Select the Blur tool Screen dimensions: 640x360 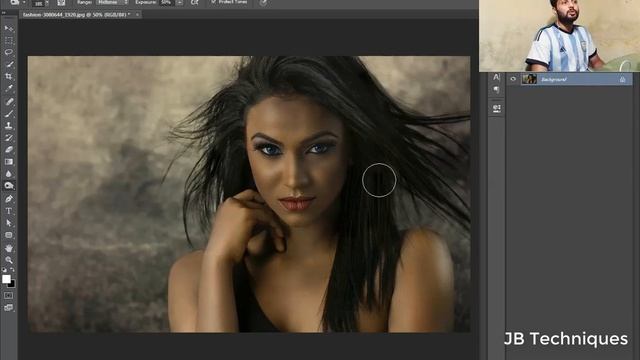tap(9, 174)
